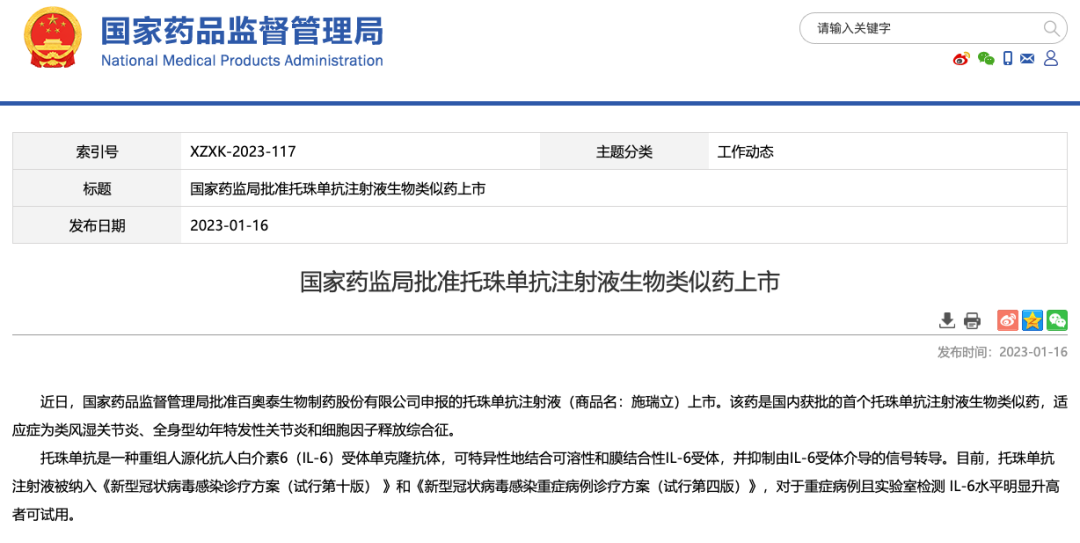Click the search magnifier icon
1080x543 pixels.
point(1050,28)
